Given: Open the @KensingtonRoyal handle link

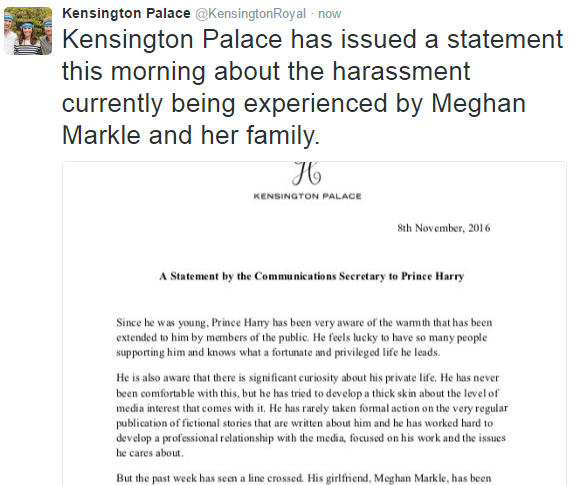Looking at the screenshot, I should (250, 14).
